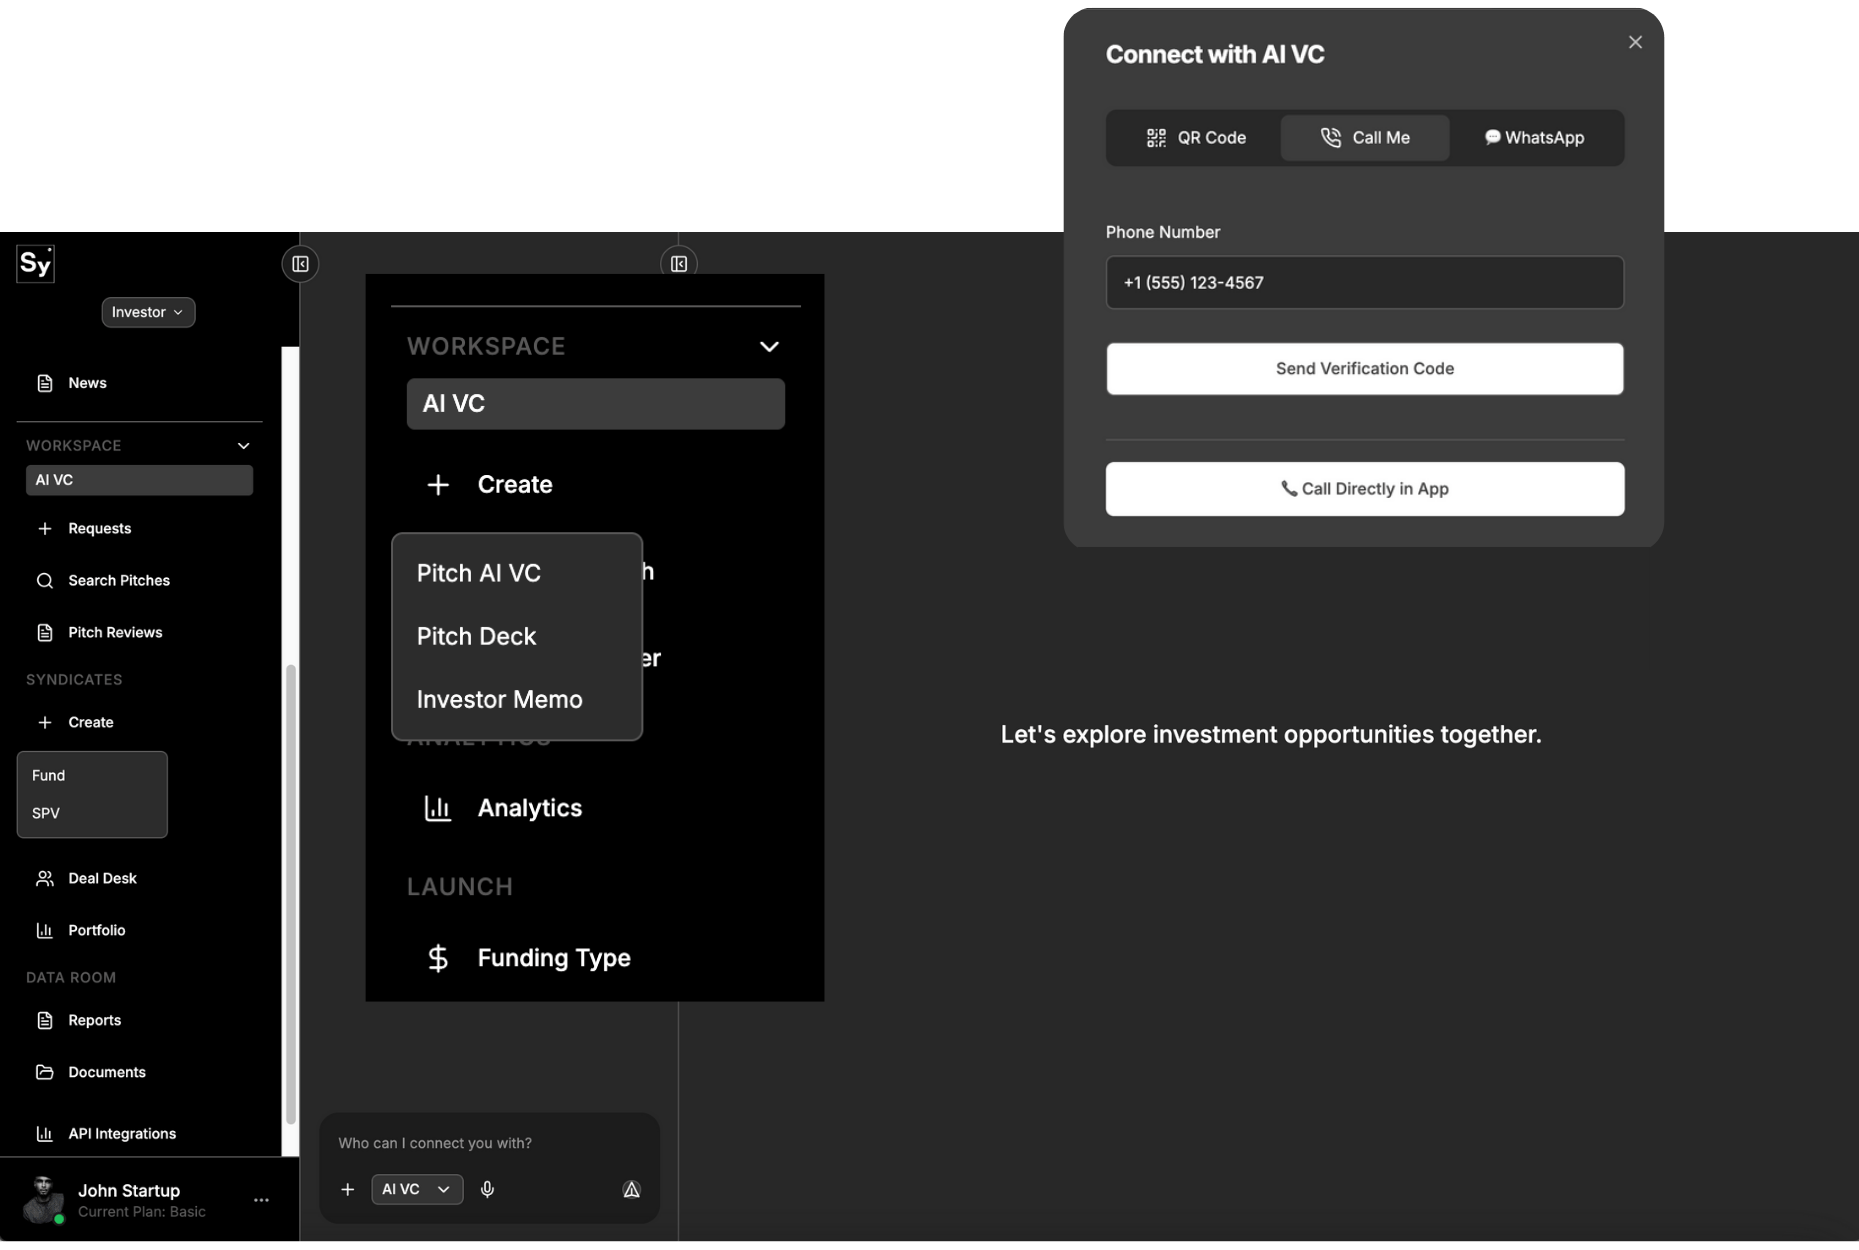The image size is (1859, 1250).
Task: Click the plus icon beside Create in zoomed panel
Action: 438,485
